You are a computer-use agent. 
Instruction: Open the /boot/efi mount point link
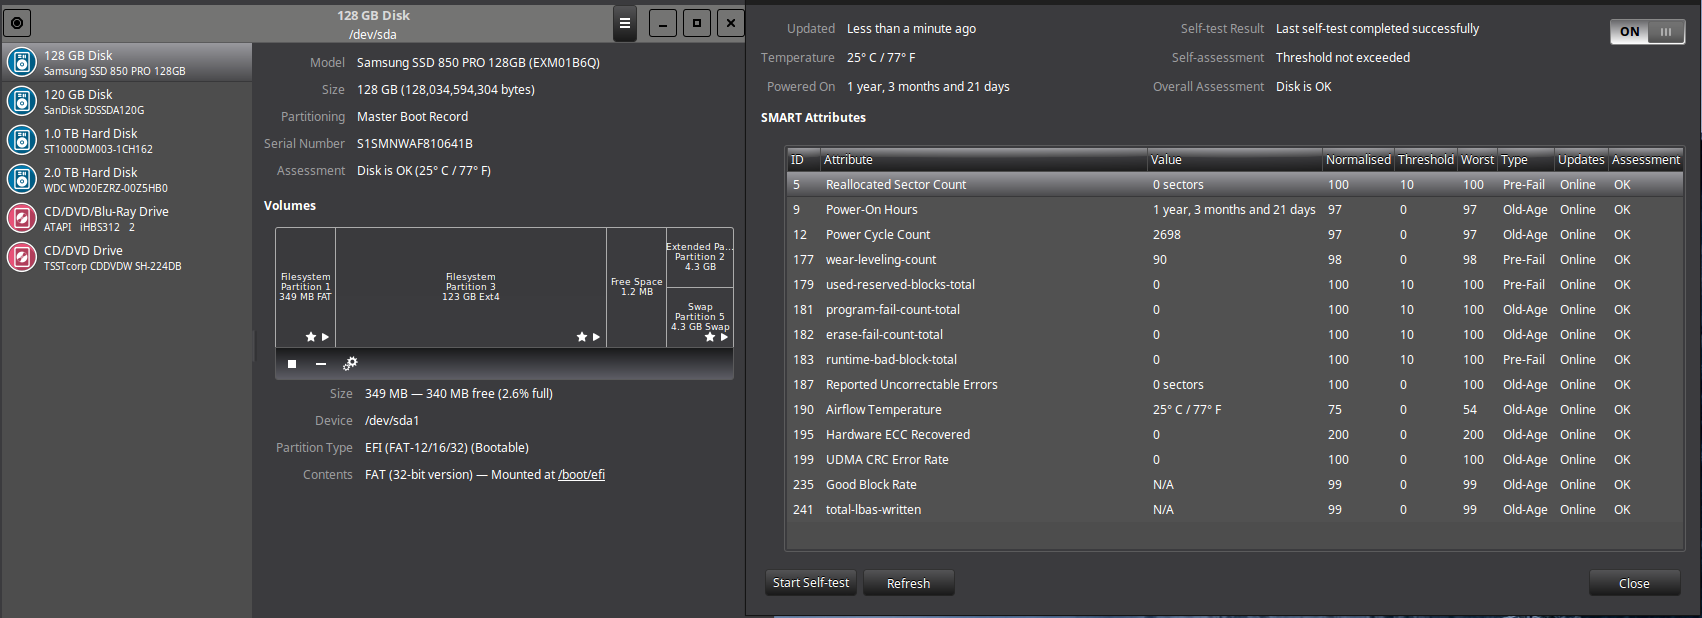point(581,475)
